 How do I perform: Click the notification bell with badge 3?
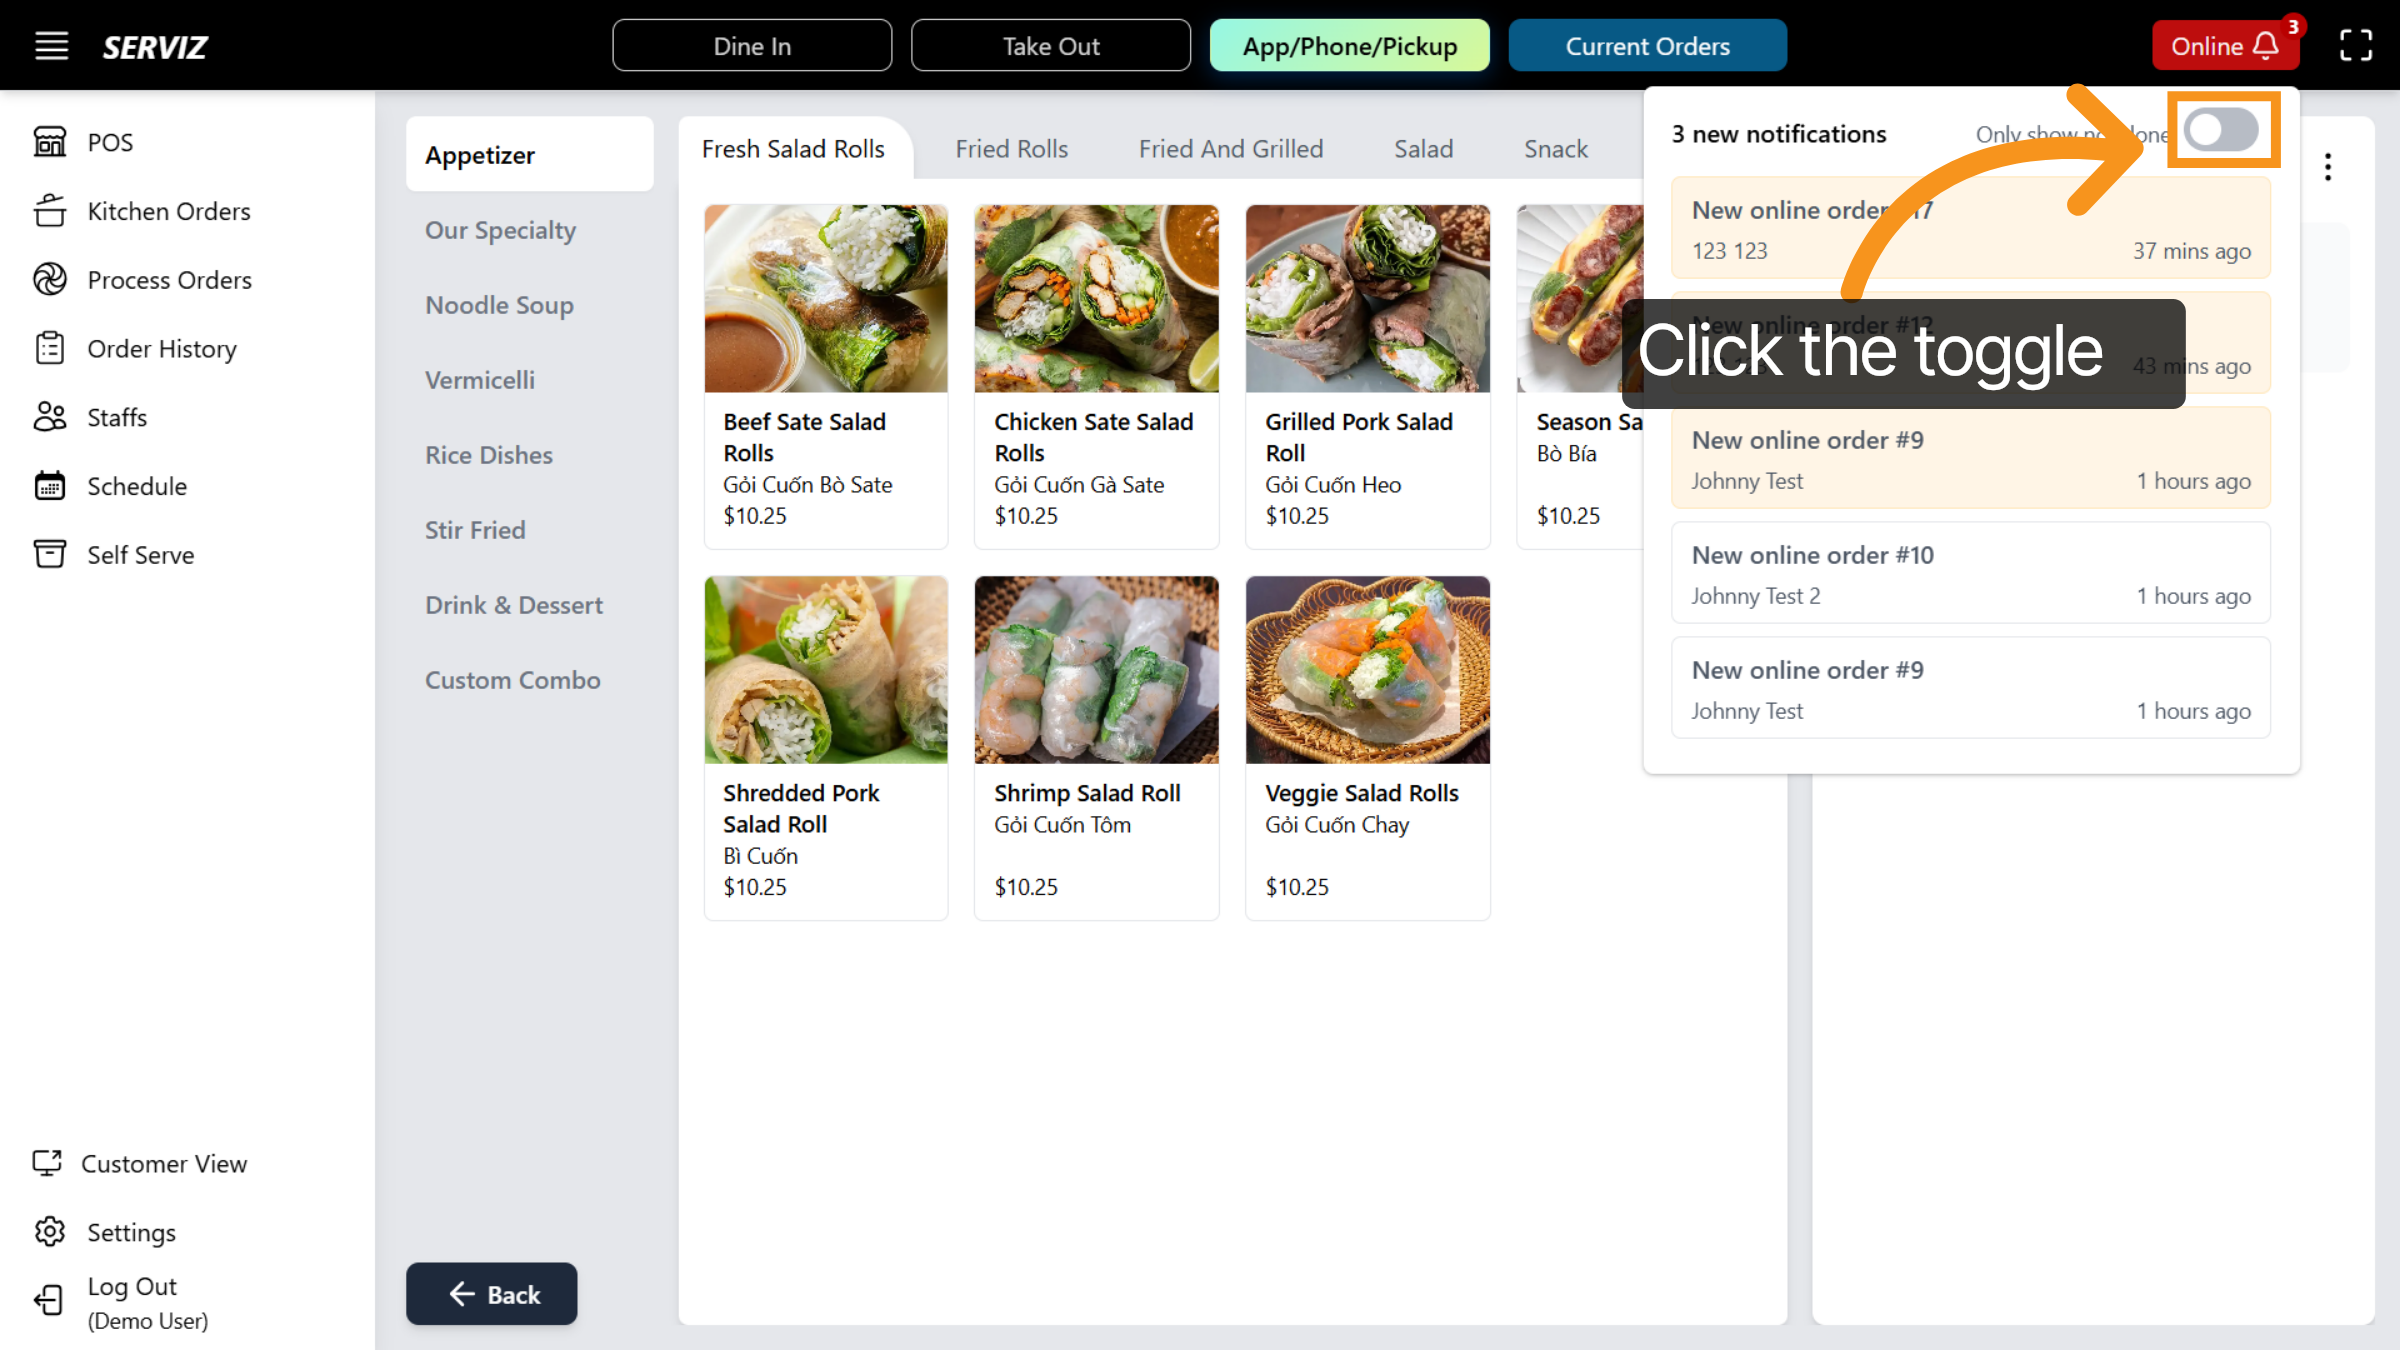click(2265, 45)
